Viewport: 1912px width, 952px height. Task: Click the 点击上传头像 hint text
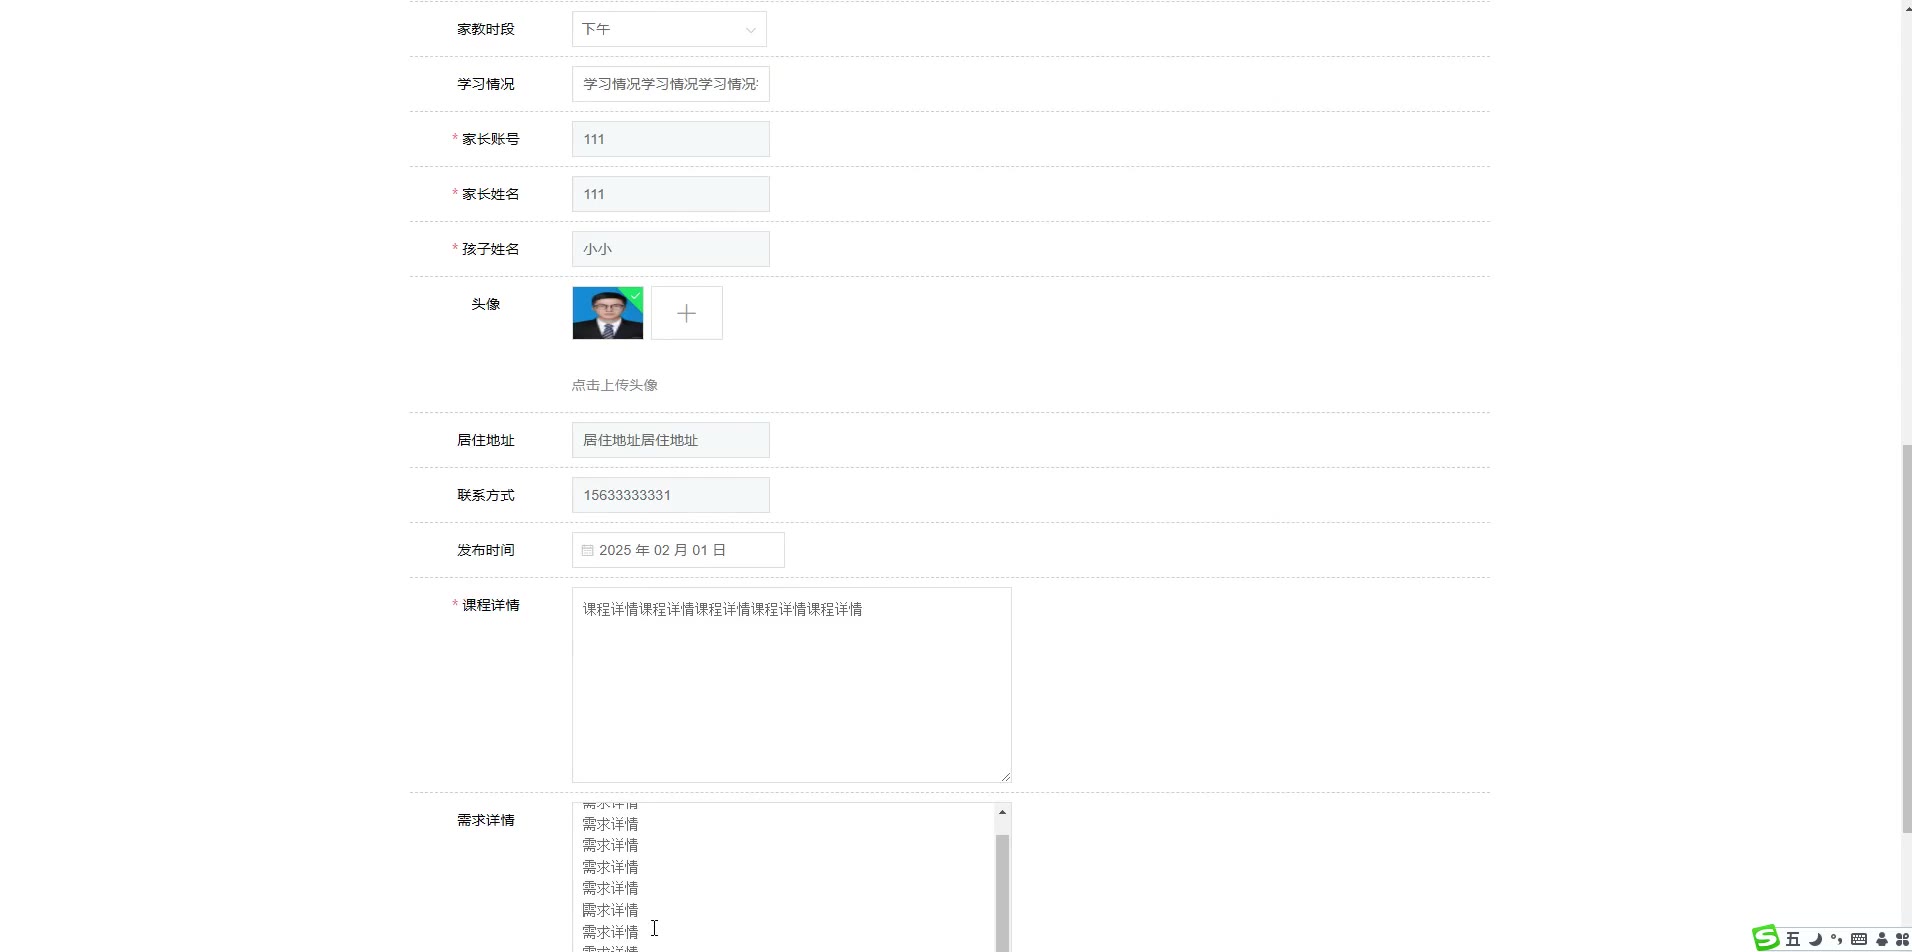click(x=615, y=385)
